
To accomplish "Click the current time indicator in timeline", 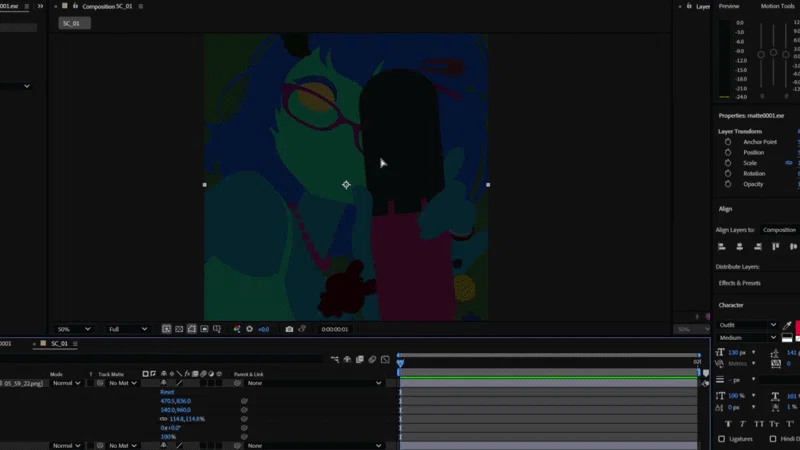I will [401, 363].
